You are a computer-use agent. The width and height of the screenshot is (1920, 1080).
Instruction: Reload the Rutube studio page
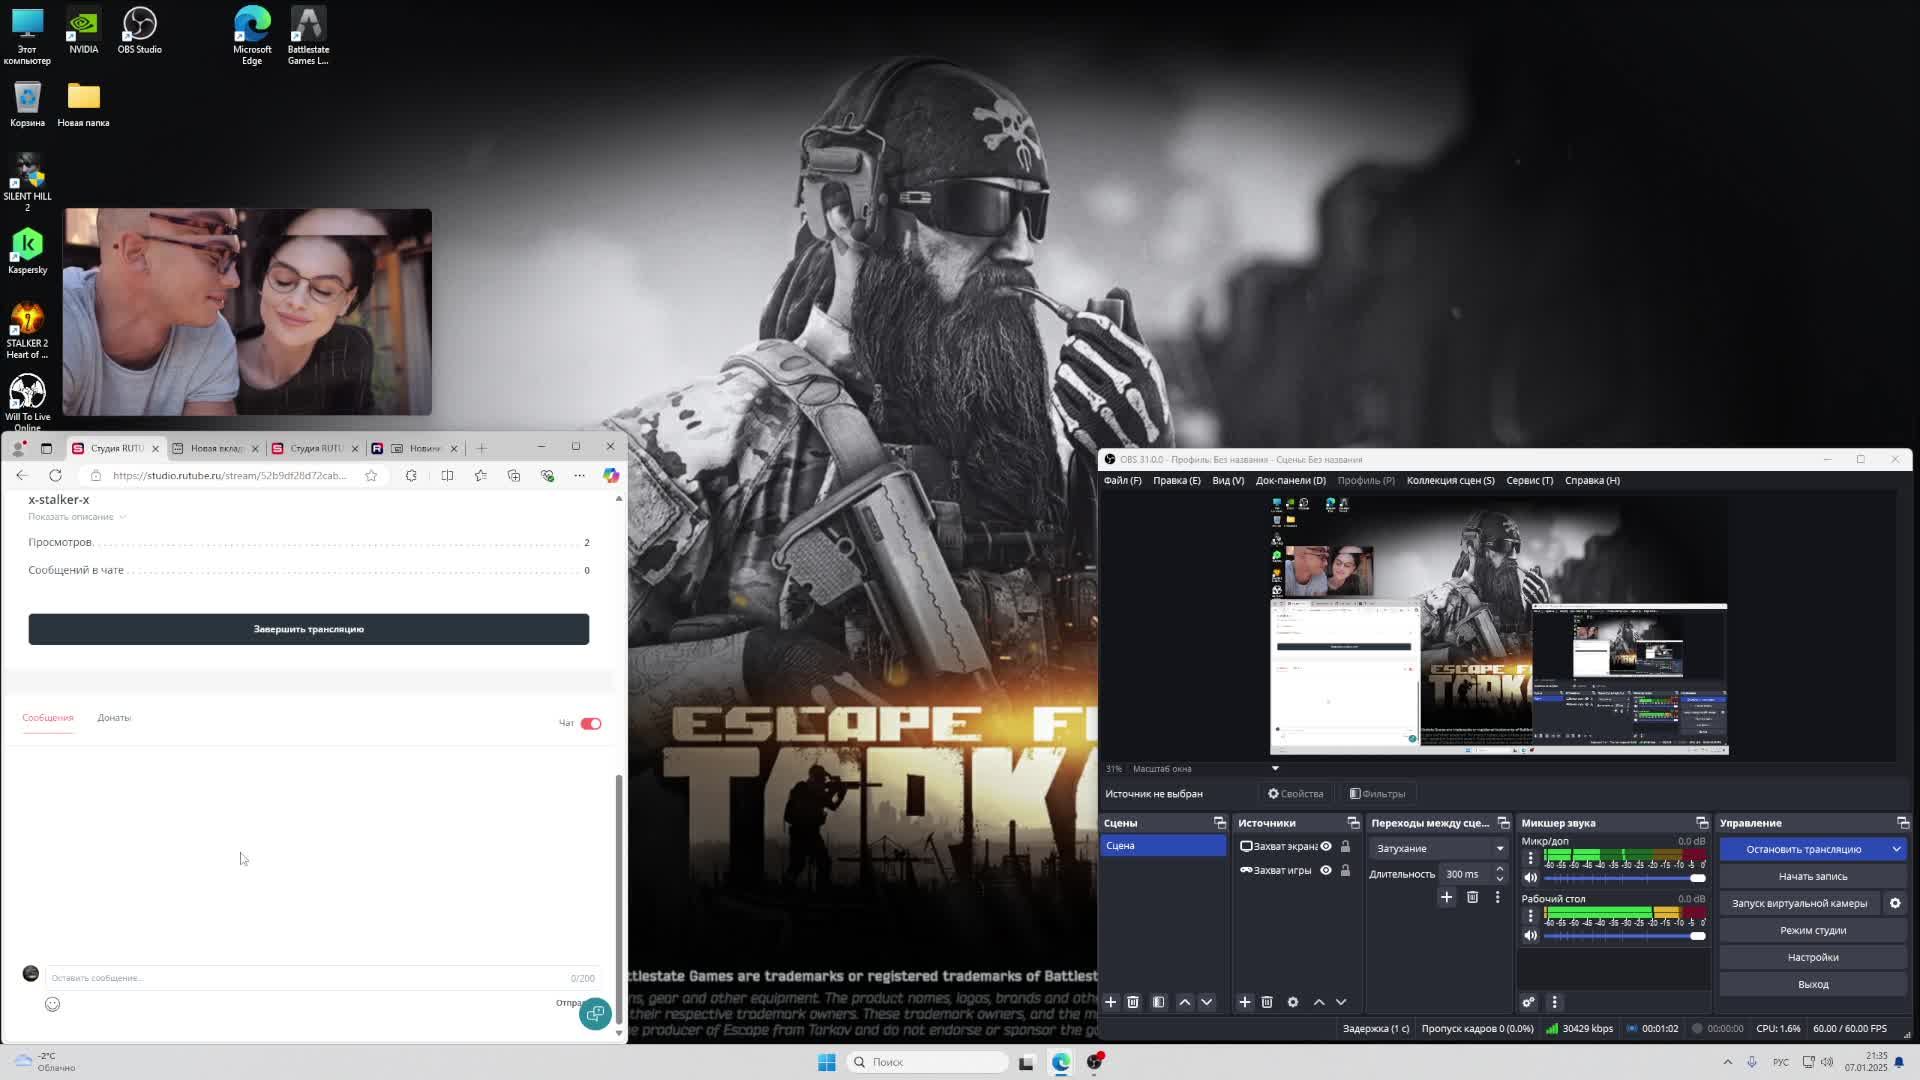click(56, 475)
